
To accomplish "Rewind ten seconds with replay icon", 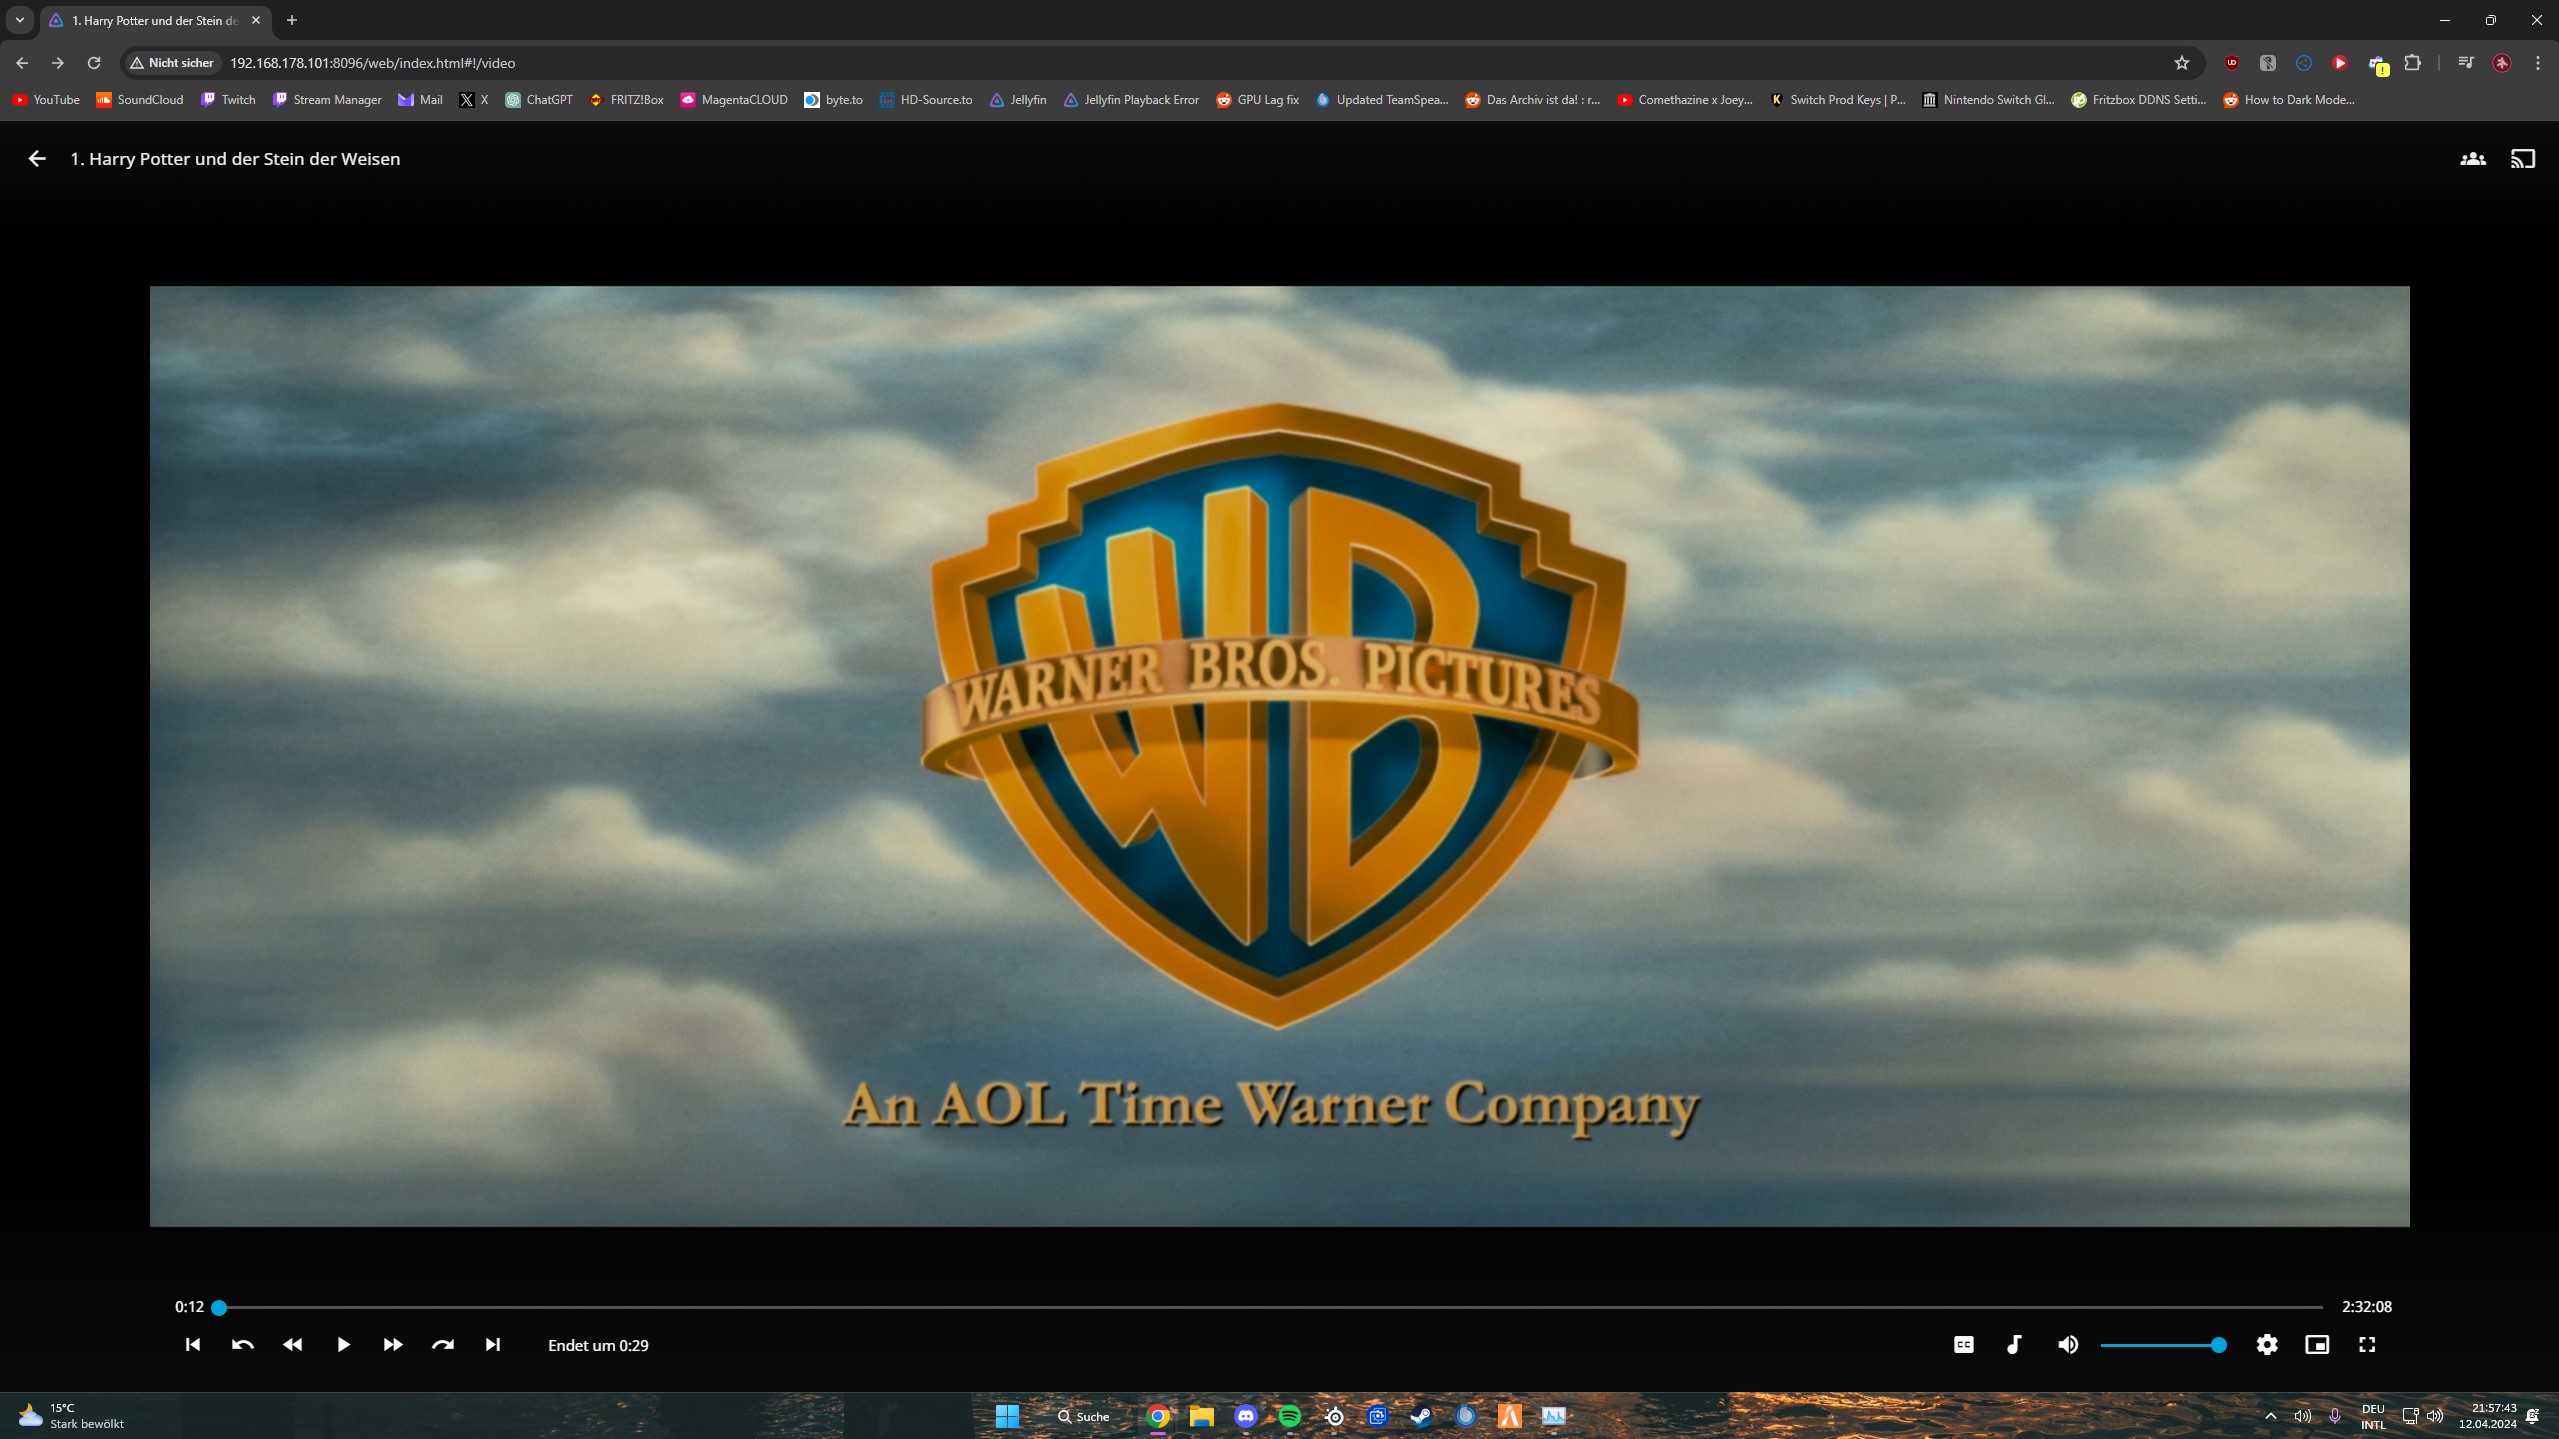I will click(243, 1345).
